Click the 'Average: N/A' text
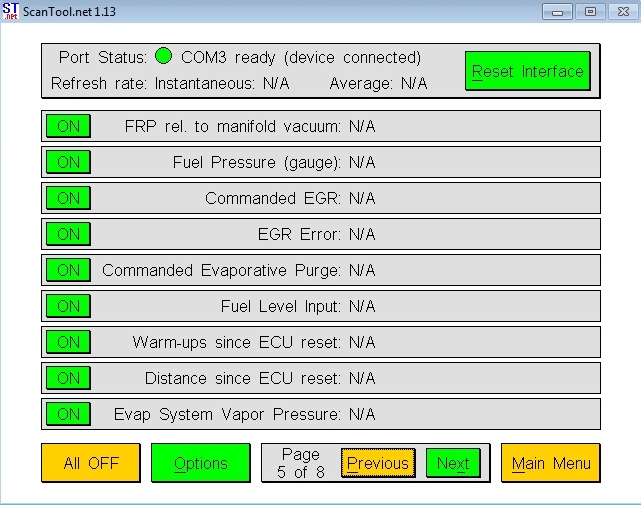Image resolution: width=641 pixels, height=505 pixels. click(x=379, y=83)
